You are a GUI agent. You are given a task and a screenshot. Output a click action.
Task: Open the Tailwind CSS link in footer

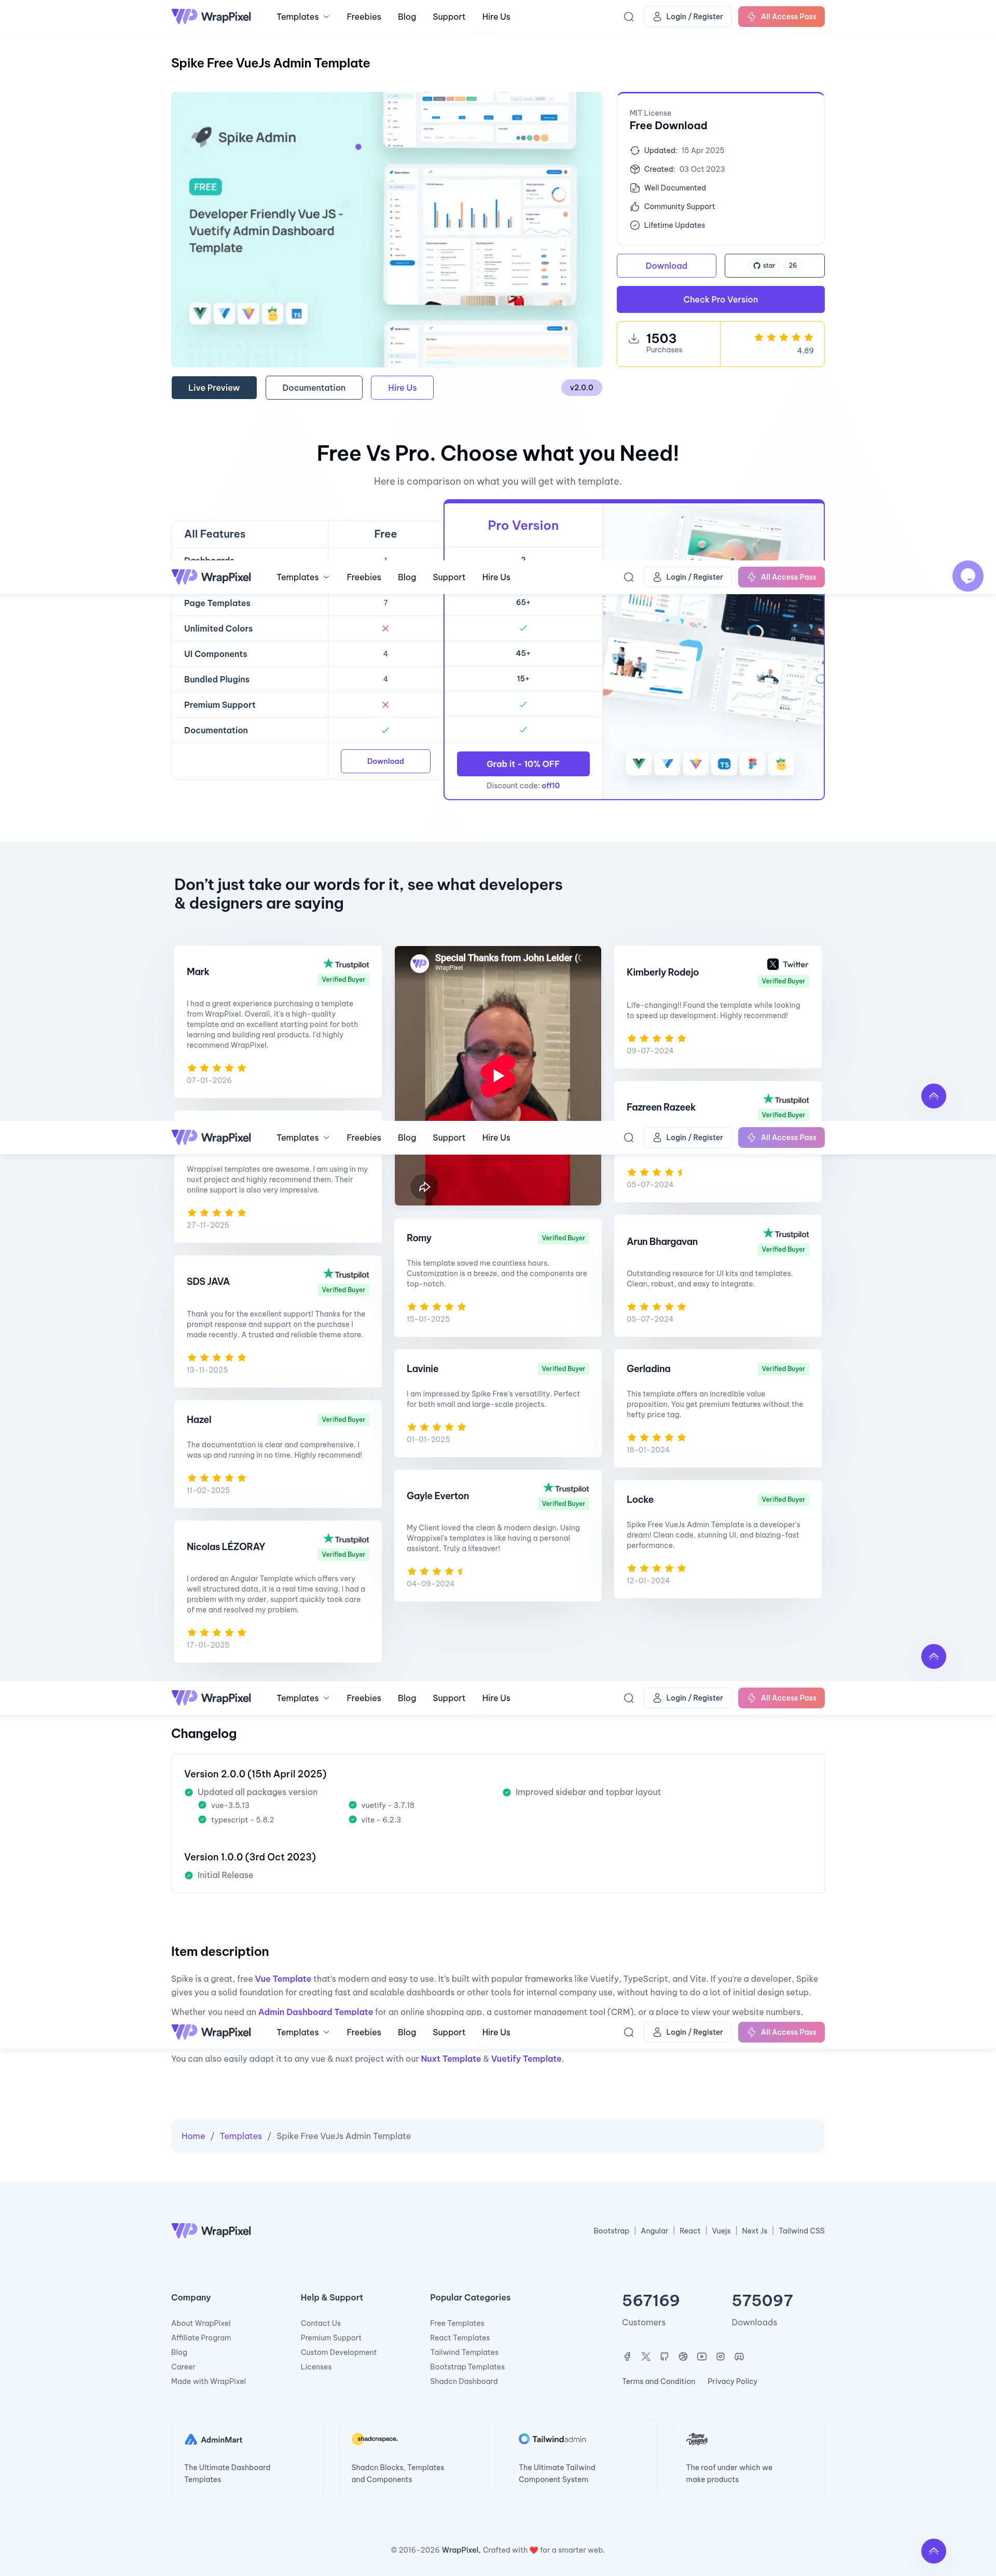click(x=801, y=2231)
